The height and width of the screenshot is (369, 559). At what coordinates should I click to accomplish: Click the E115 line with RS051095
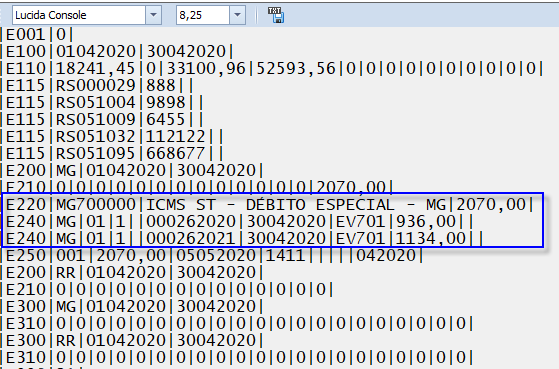click(112, 153)
